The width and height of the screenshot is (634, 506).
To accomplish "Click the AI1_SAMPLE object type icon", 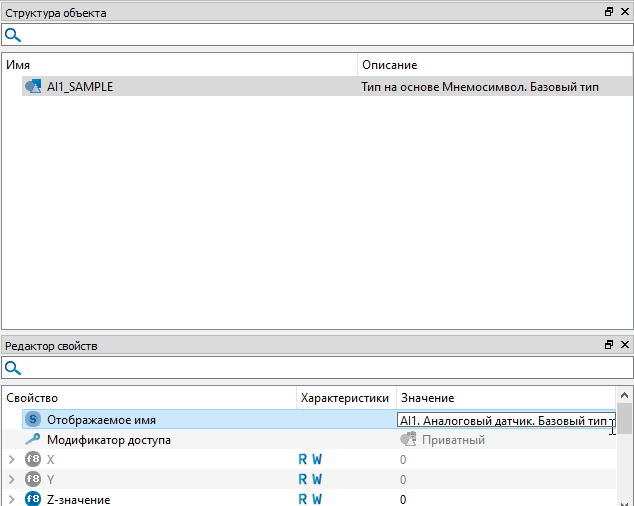I will point(33,87).
